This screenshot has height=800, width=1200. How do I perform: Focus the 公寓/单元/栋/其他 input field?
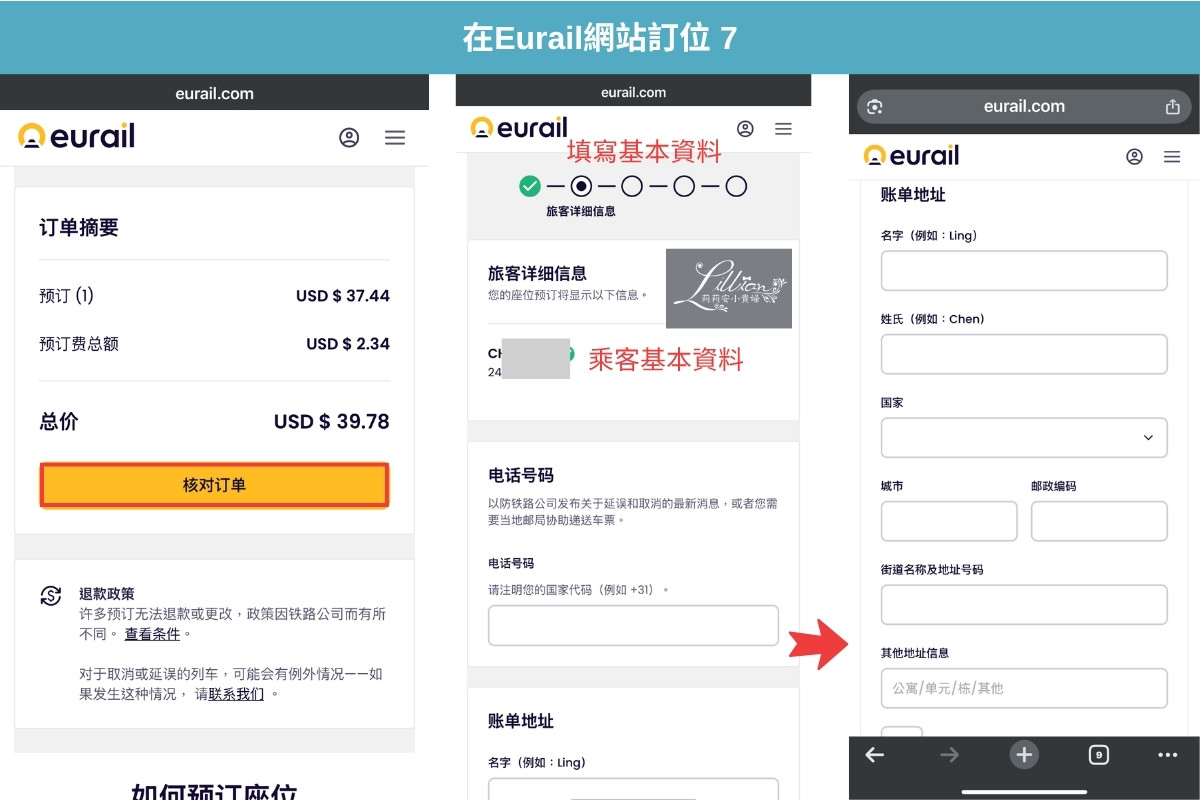pyautogui.click(x=1024, y=688)
